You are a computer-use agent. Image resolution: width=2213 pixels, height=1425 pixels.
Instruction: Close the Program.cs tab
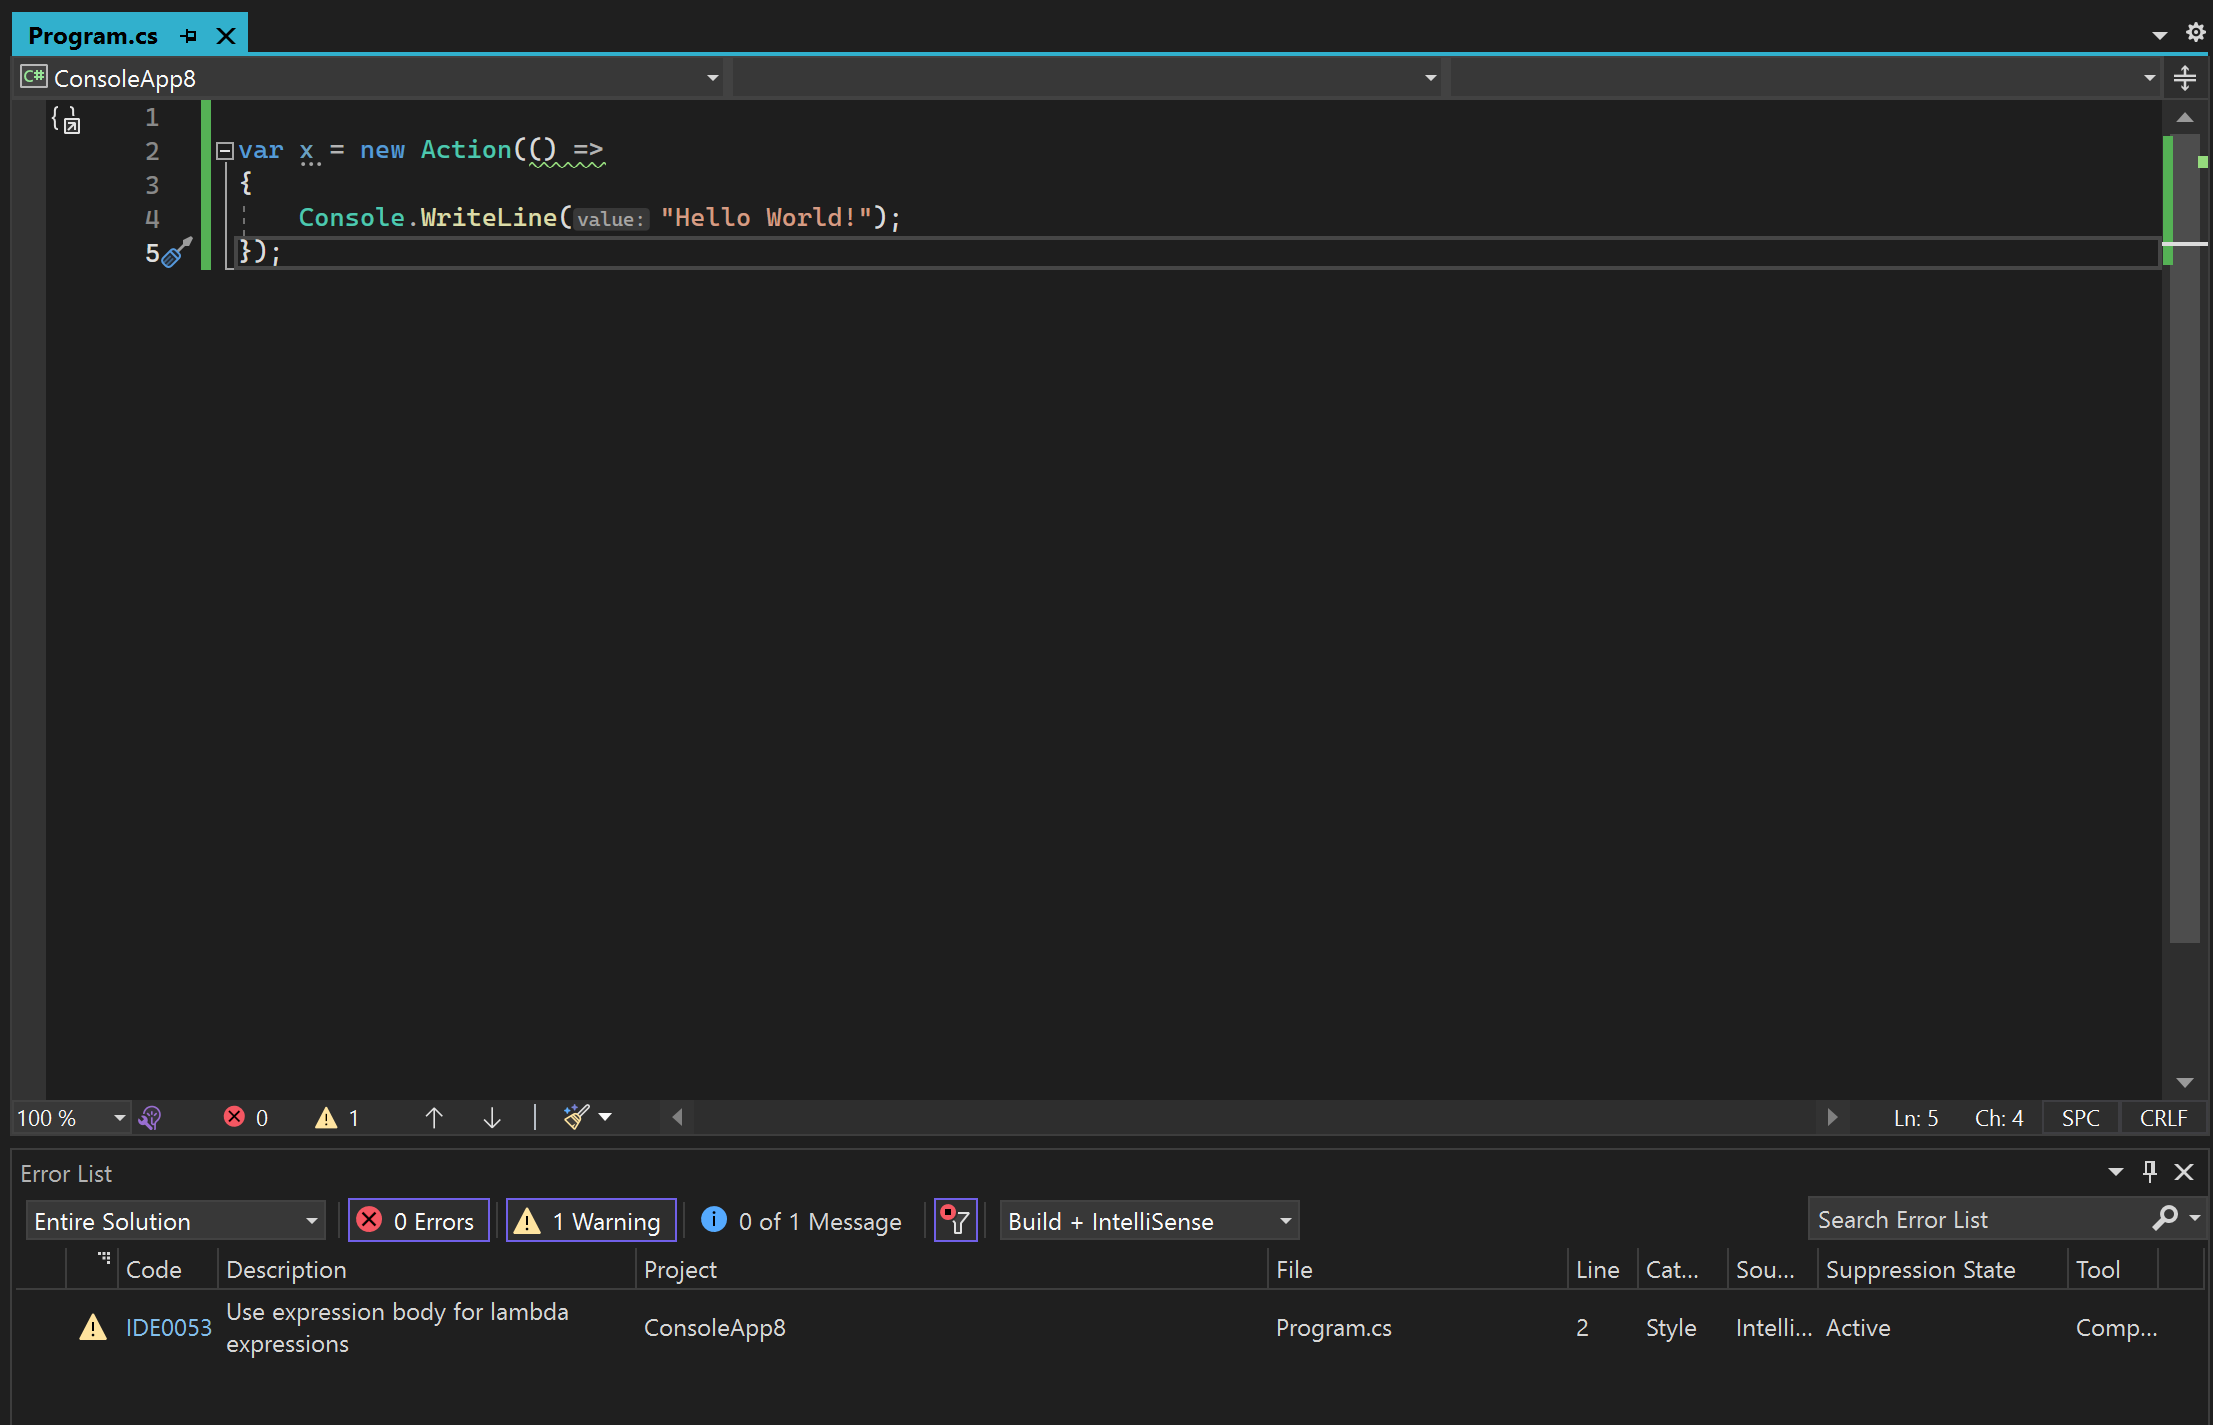(x=226, y=36)
